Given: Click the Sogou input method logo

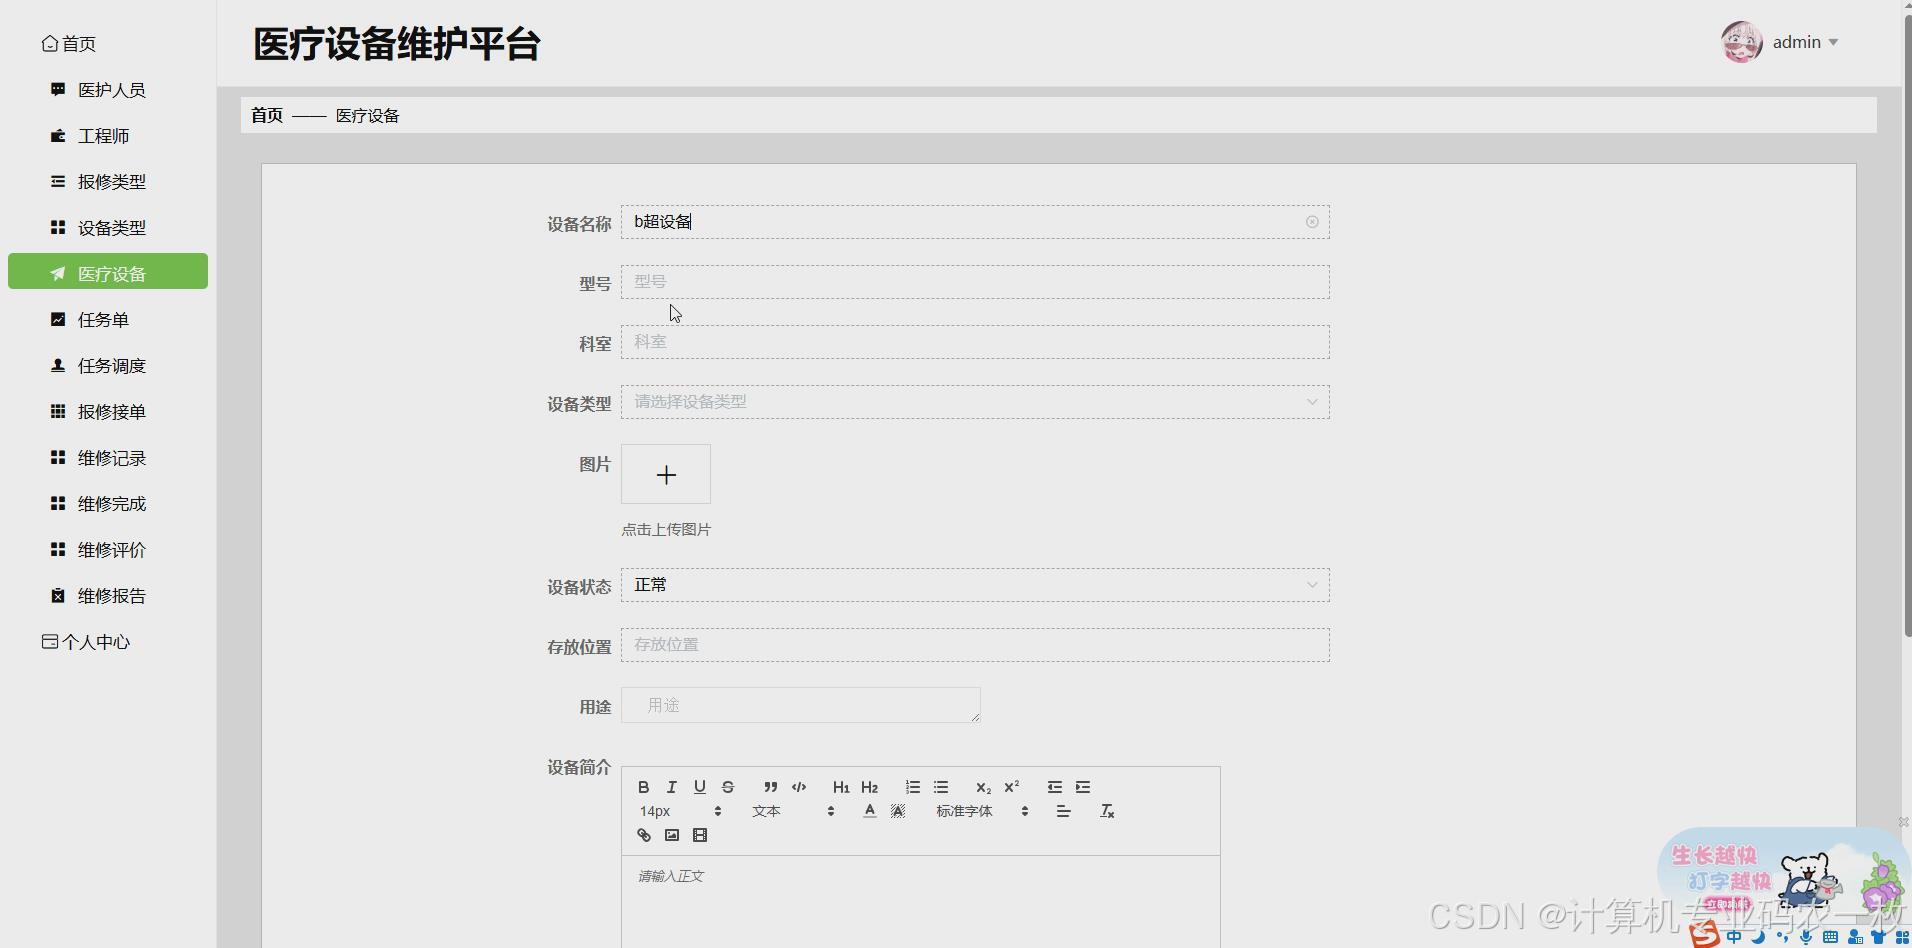Looking at the screenshot, I should (1704, 935).
